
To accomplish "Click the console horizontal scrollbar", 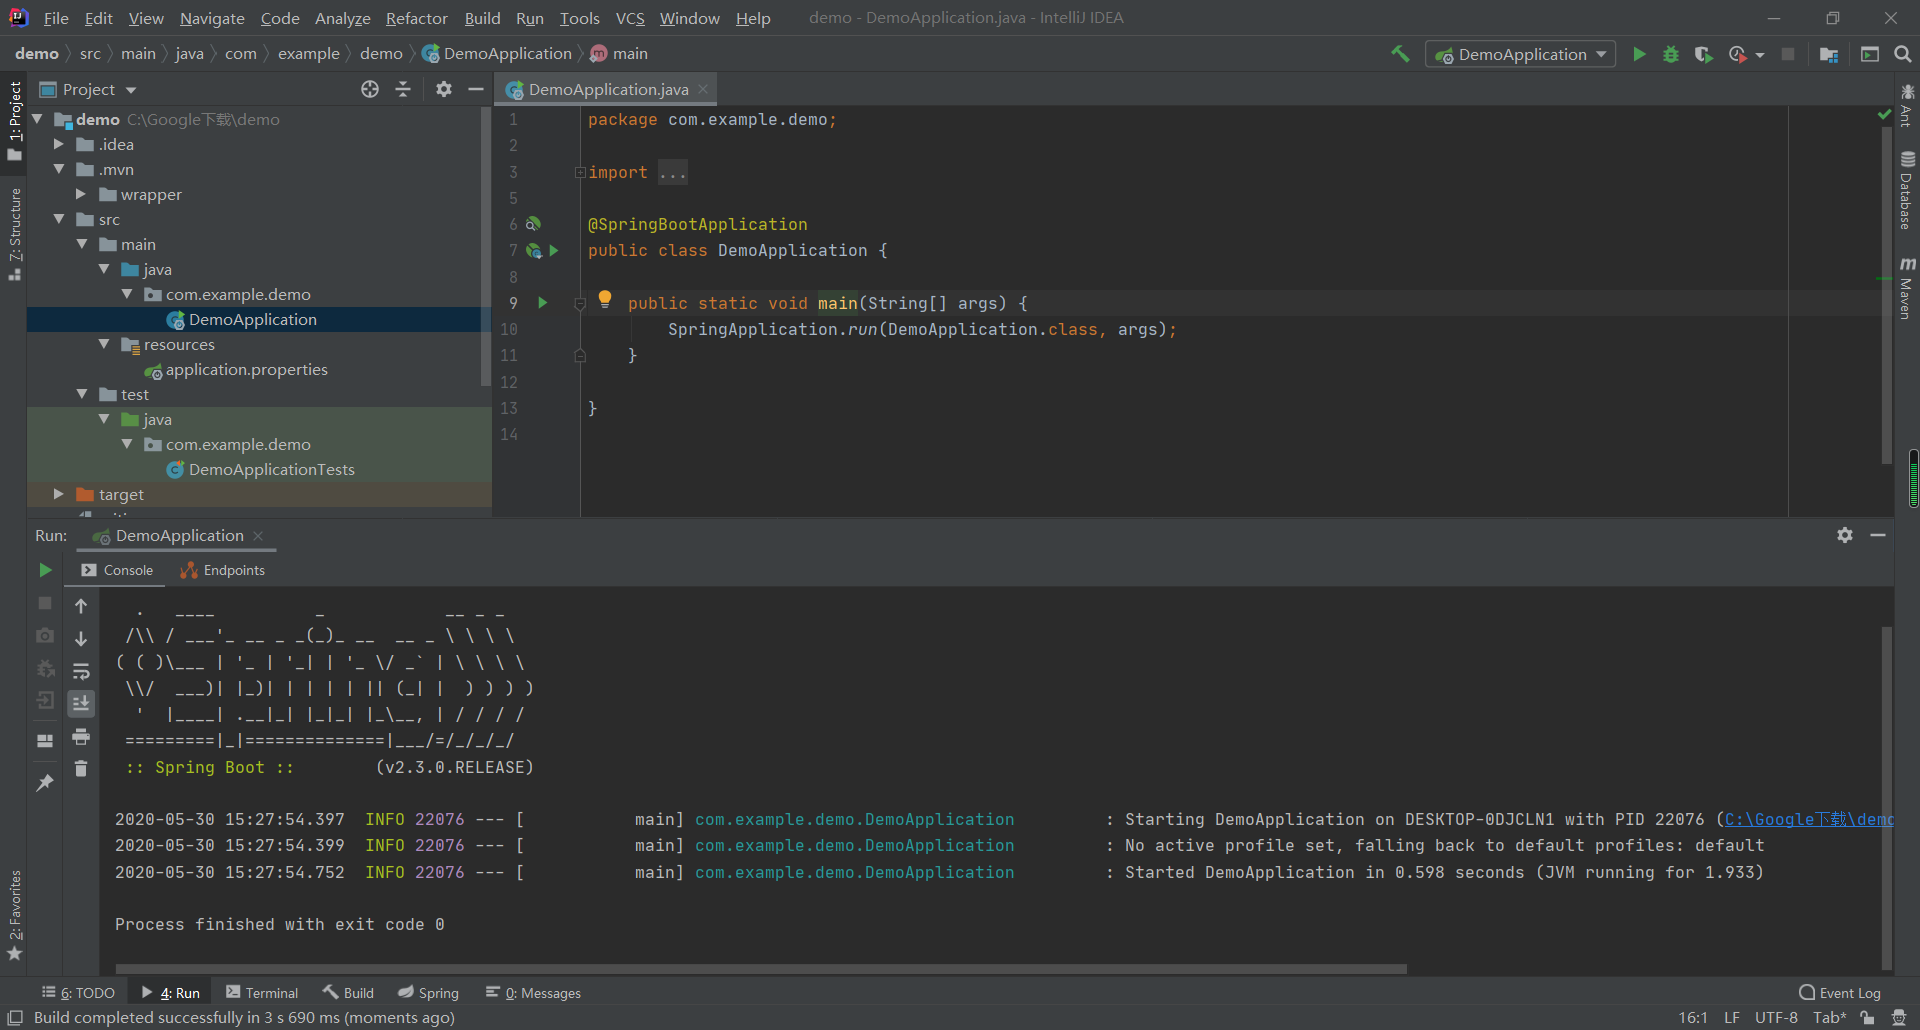I will click(760, 968).
